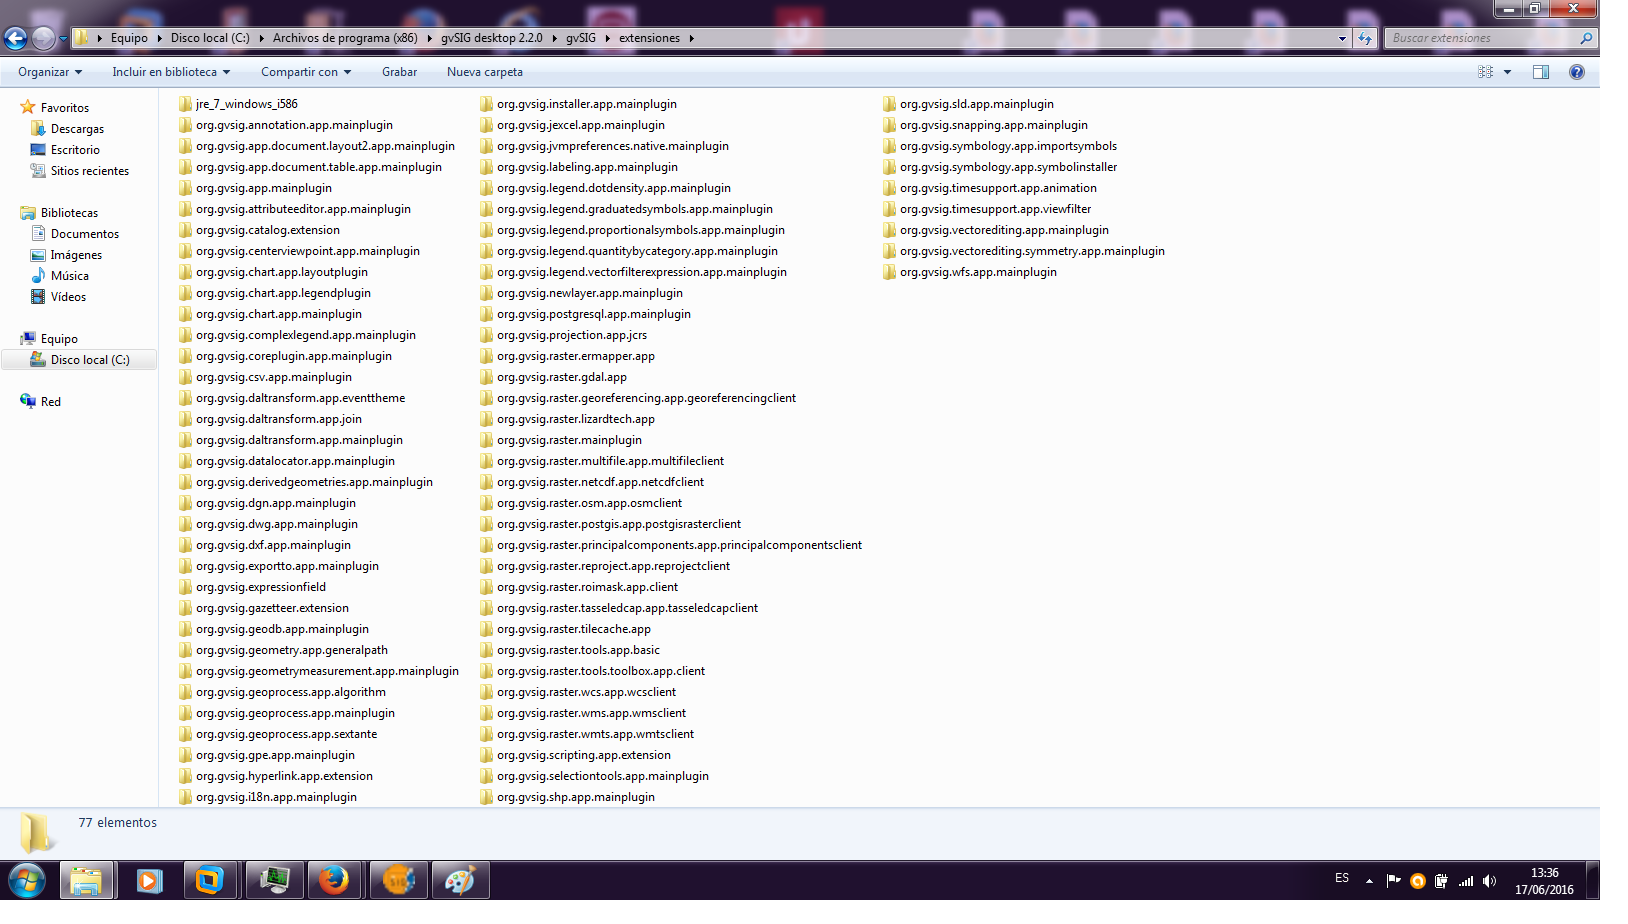Select org.gvsig.i18n.app.mainplugin folder icon

click(x=186, y=797)
